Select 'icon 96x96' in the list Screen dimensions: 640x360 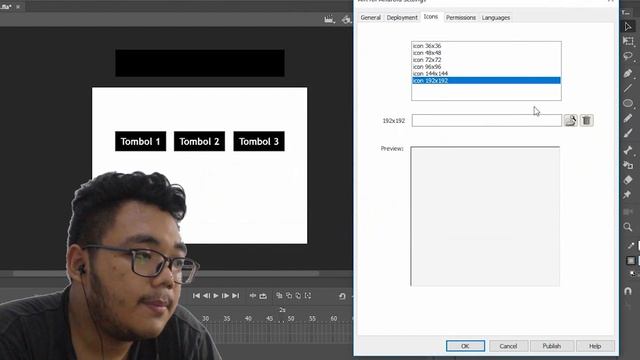pos(486,67)
